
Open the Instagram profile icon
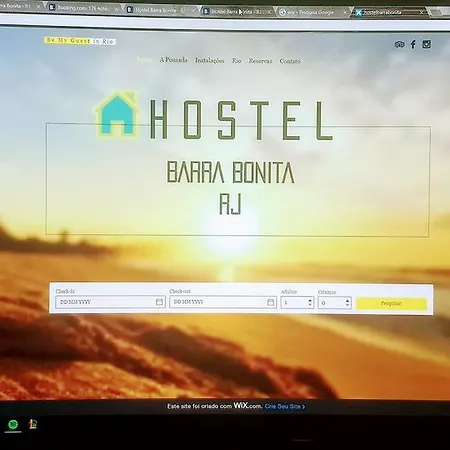[427, 44]
